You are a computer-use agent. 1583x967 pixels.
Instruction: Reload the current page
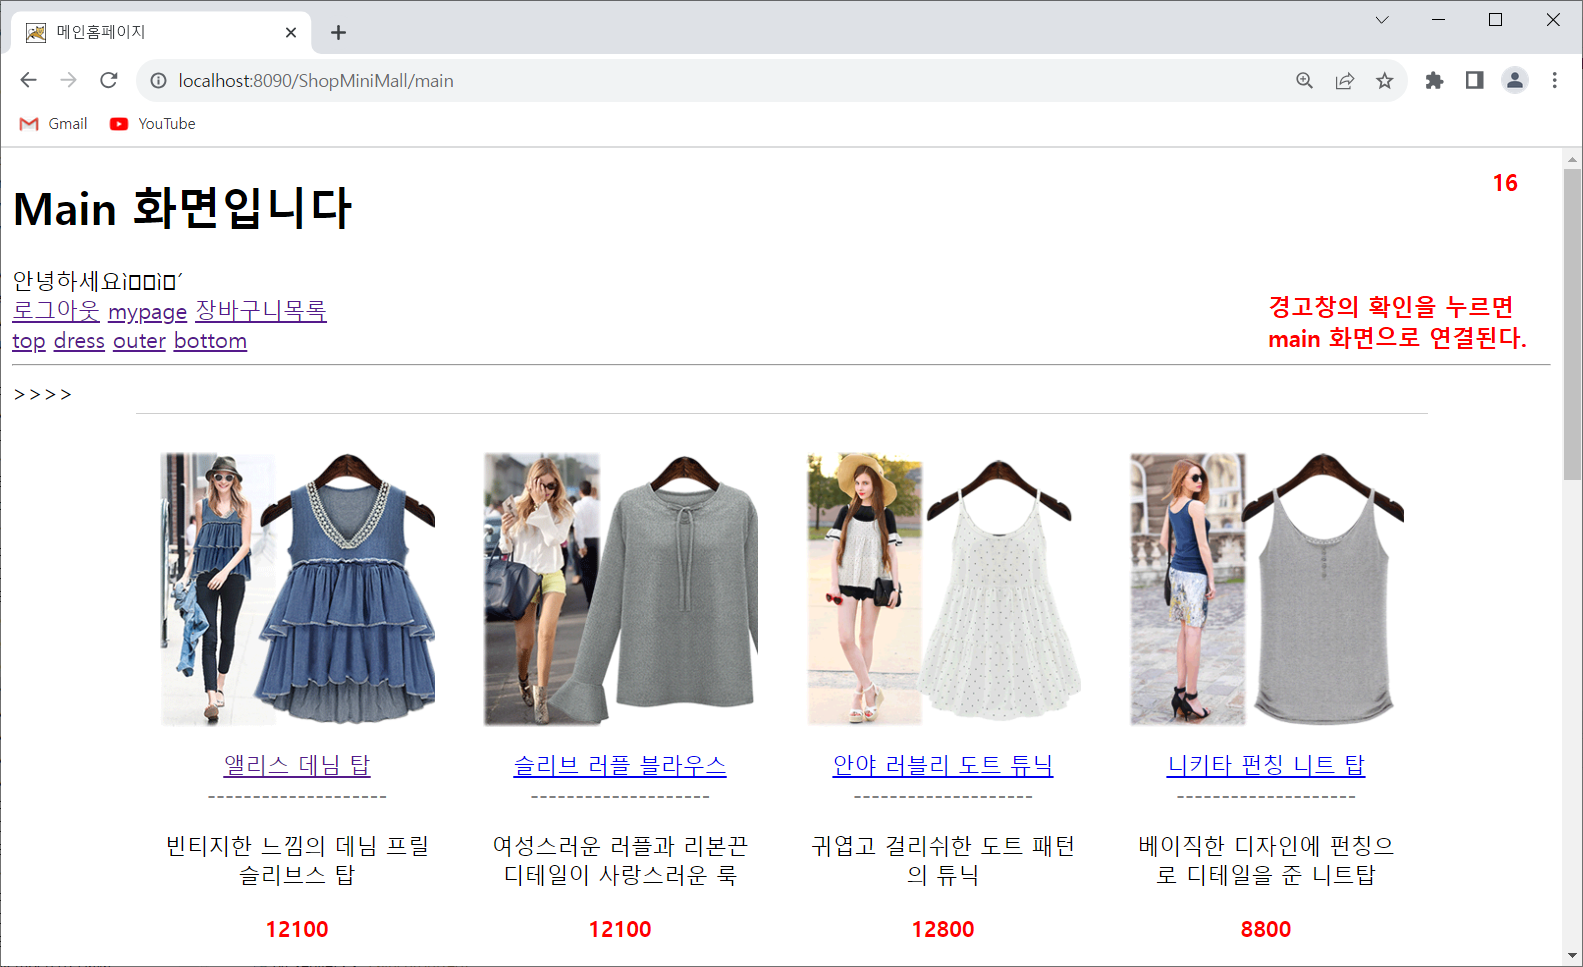pyautogui.click(x=109, y=80)
